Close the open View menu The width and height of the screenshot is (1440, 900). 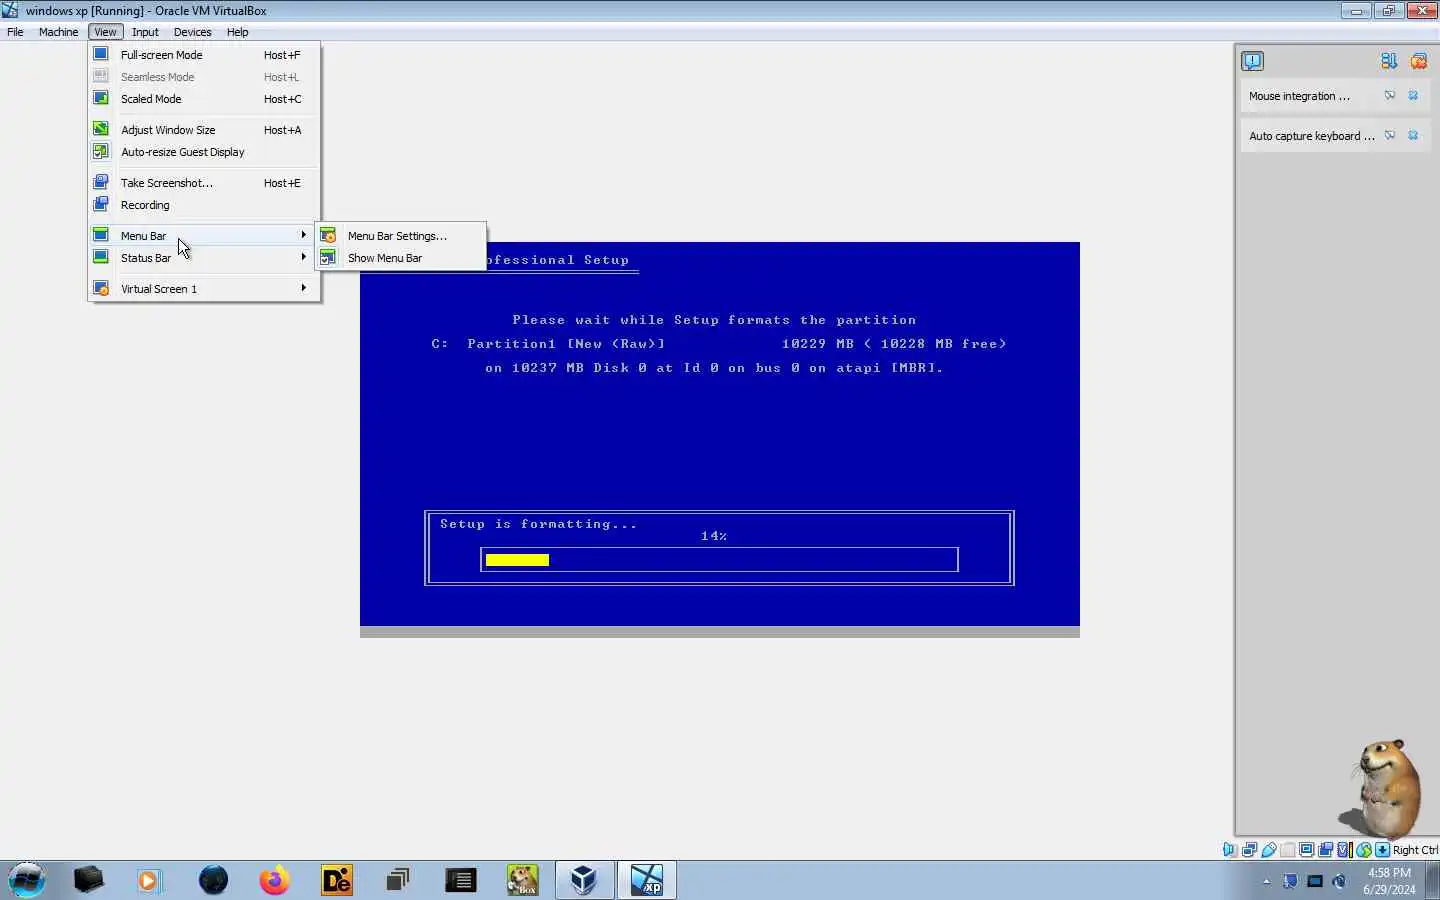(105, 32)
